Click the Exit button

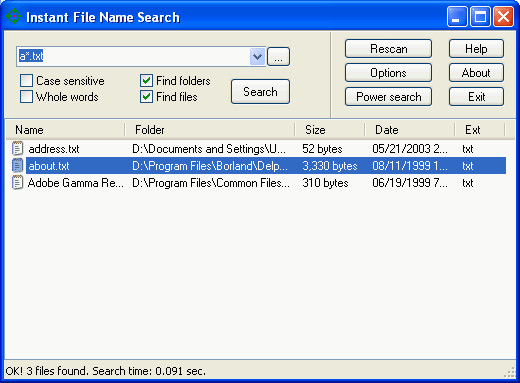coord(476,97)
